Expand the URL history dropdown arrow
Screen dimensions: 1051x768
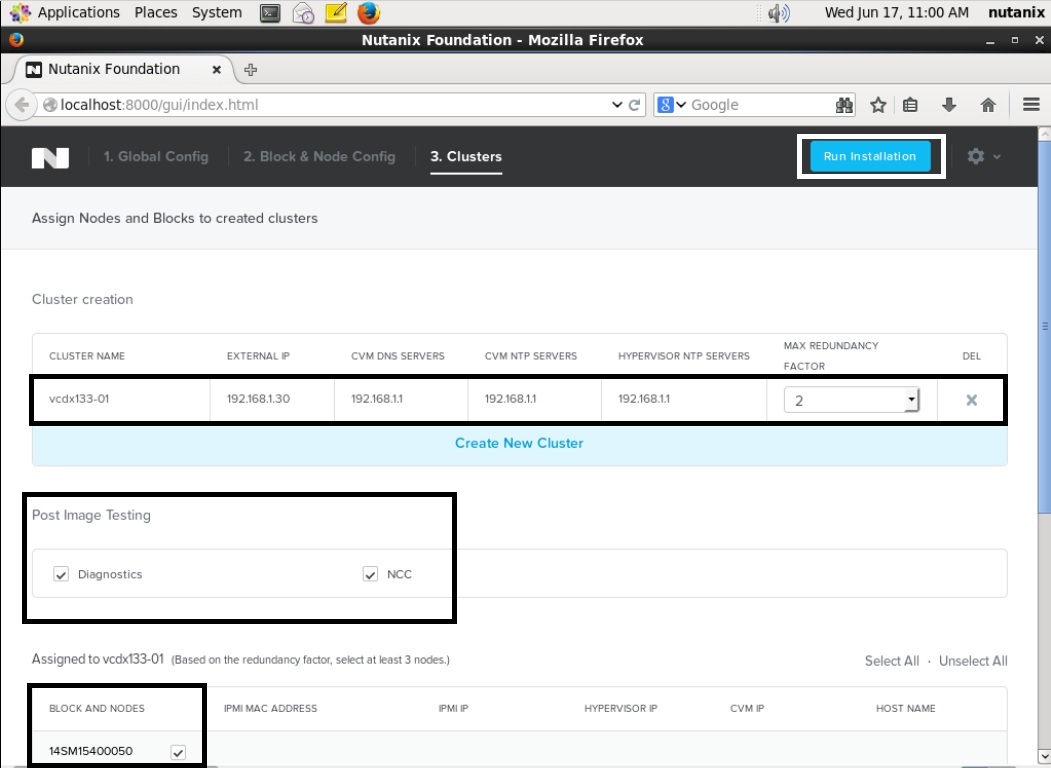[x=616, y=105]
